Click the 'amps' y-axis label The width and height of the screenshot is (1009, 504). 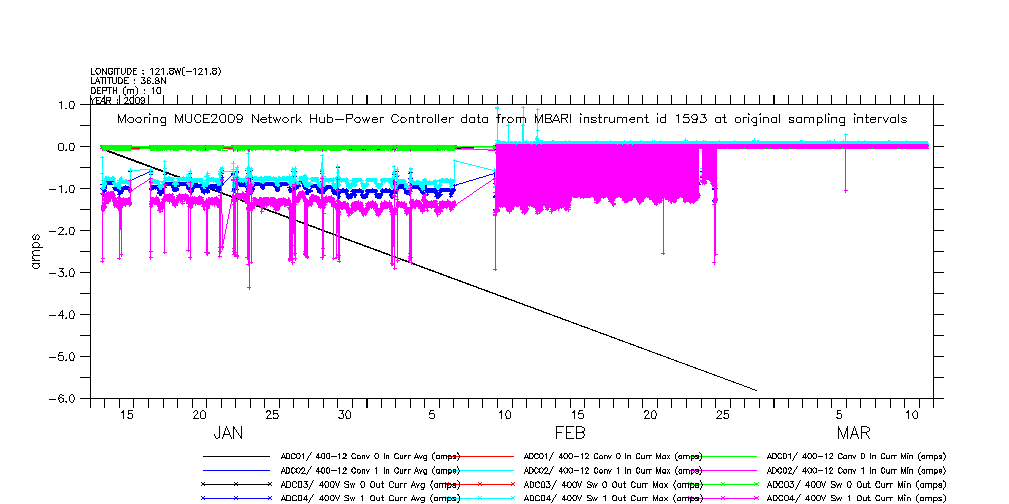(37, 251)
